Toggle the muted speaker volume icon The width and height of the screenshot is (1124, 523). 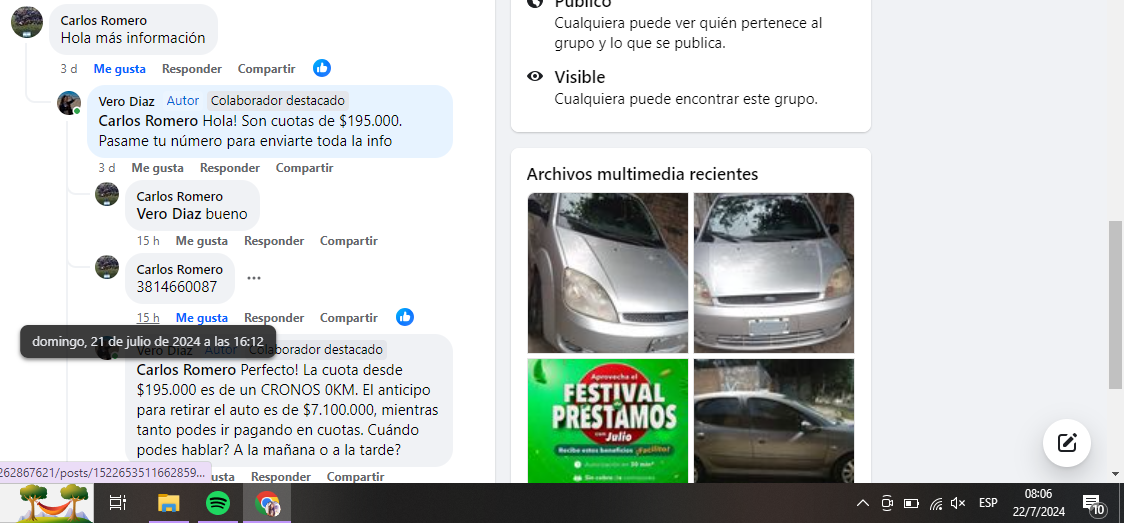coord(958,503)
